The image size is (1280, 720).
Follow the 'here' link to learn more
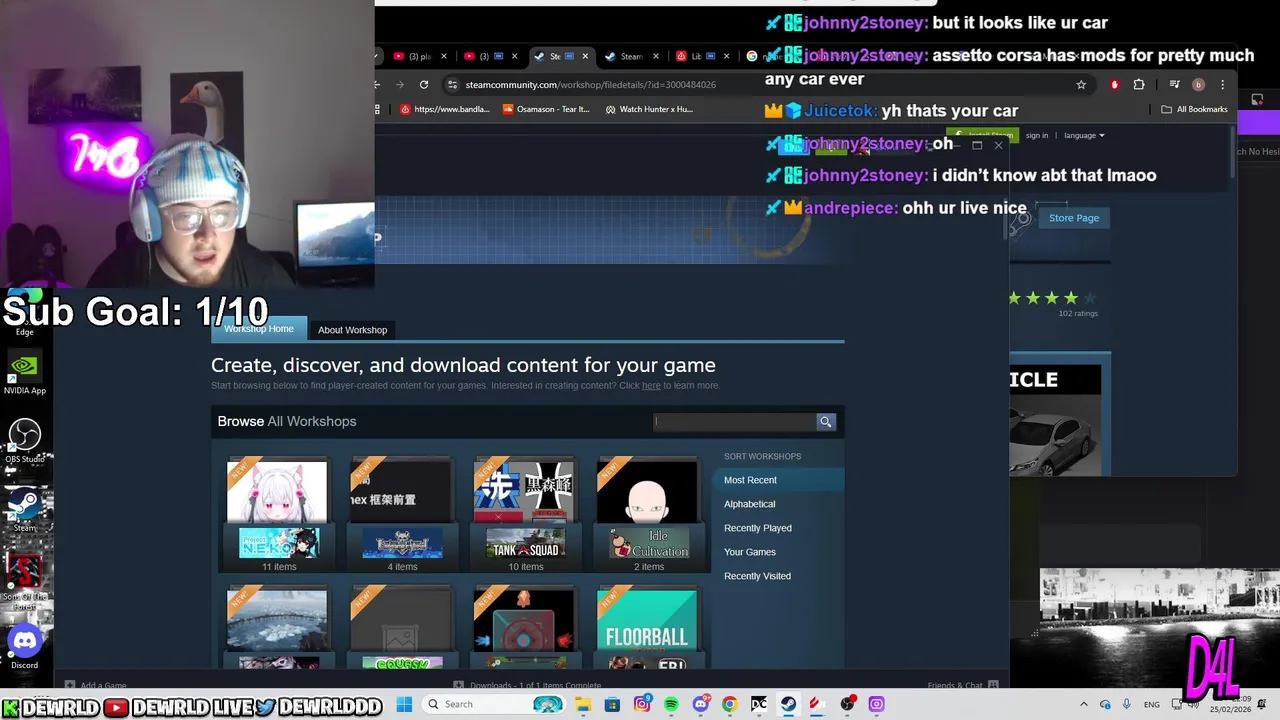651,386
